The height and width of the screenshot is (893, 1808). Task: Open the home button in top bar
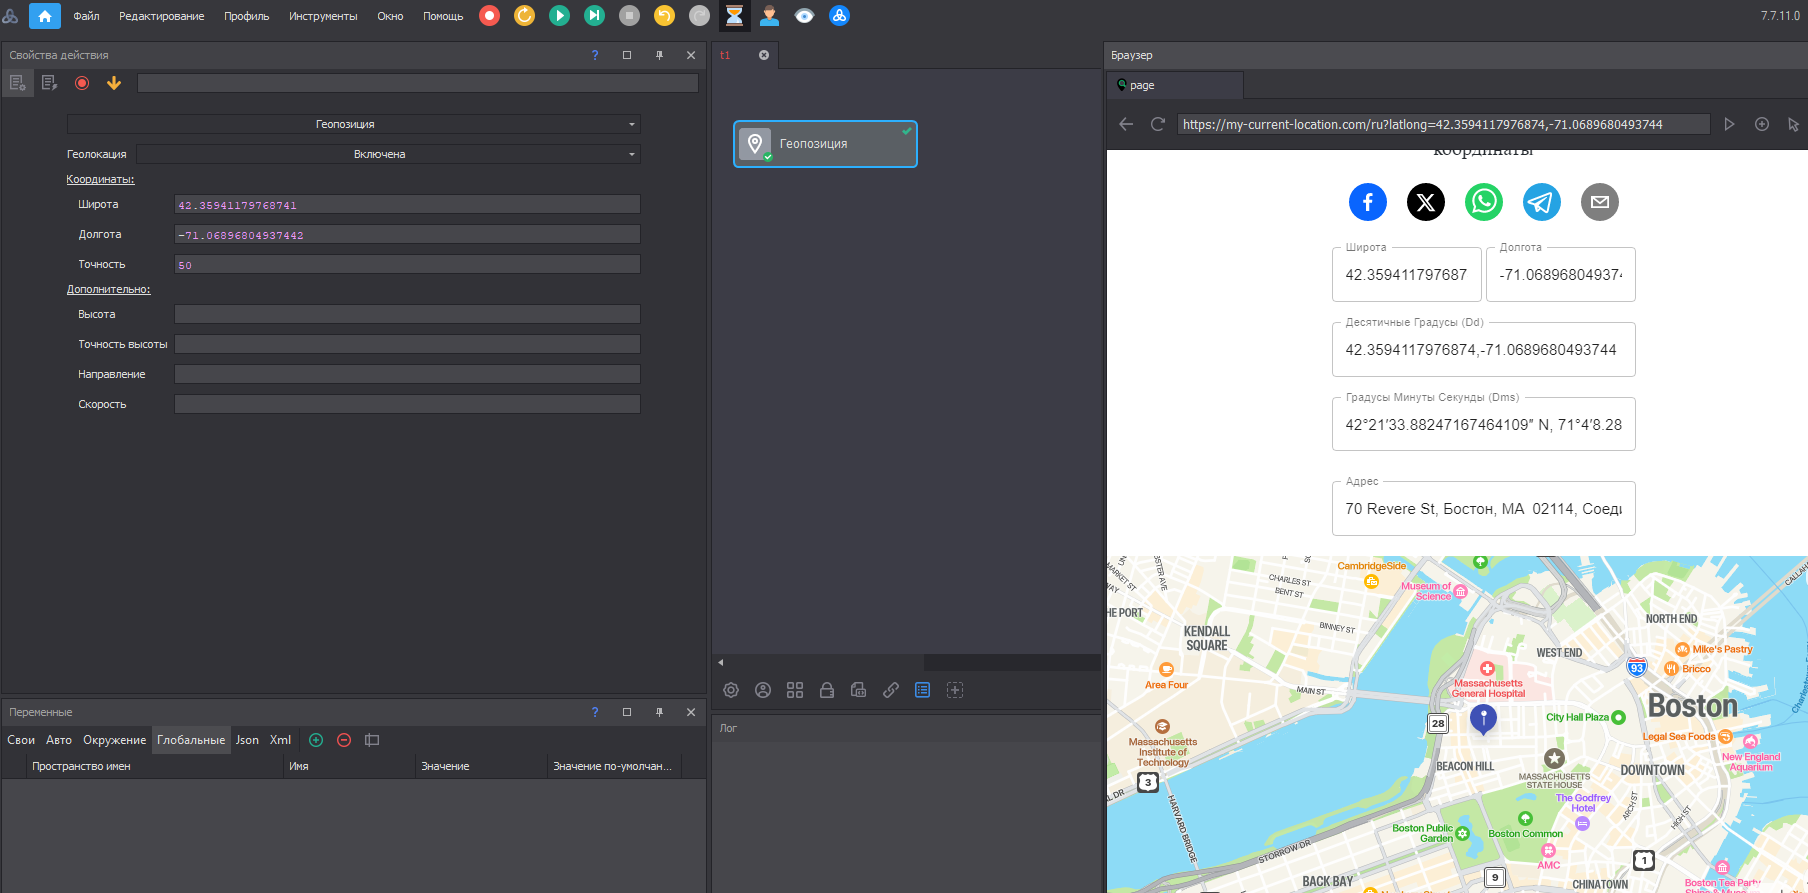[x=45, y=16]
